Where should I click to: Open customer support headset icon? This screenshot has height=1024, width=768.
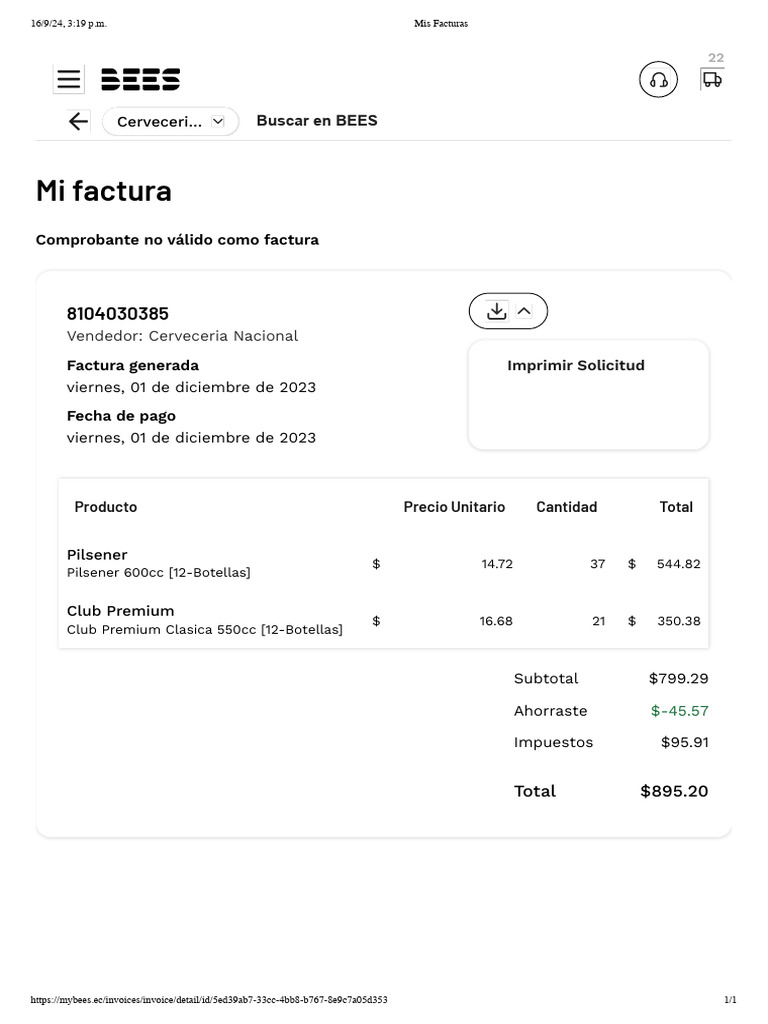pyautogui.click(x=658, y=80)
